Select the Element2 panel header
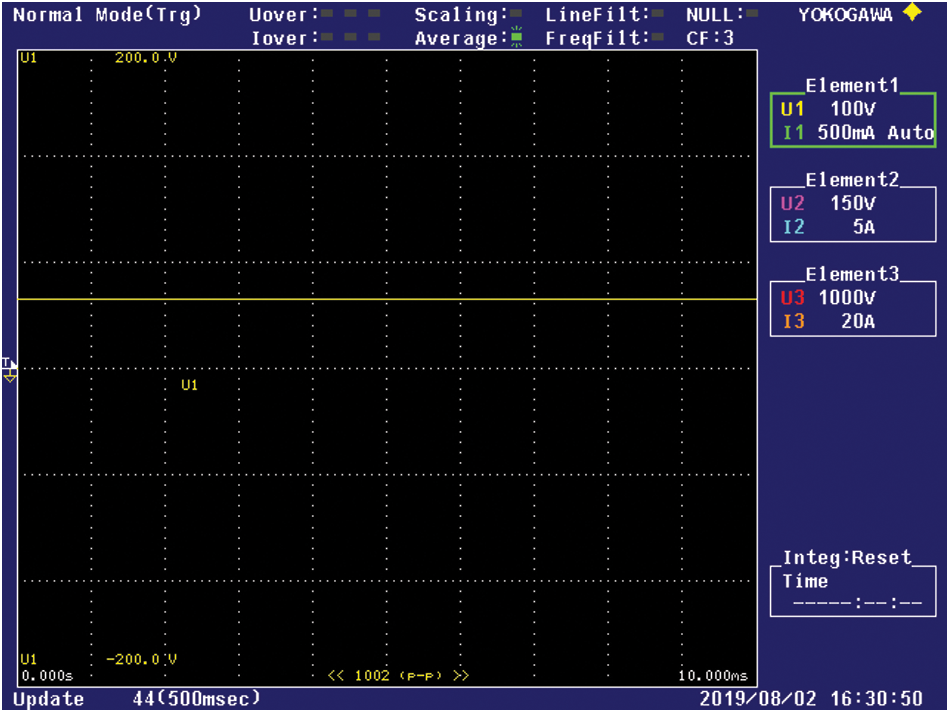950x713 pixels. (x=853, y=180)
